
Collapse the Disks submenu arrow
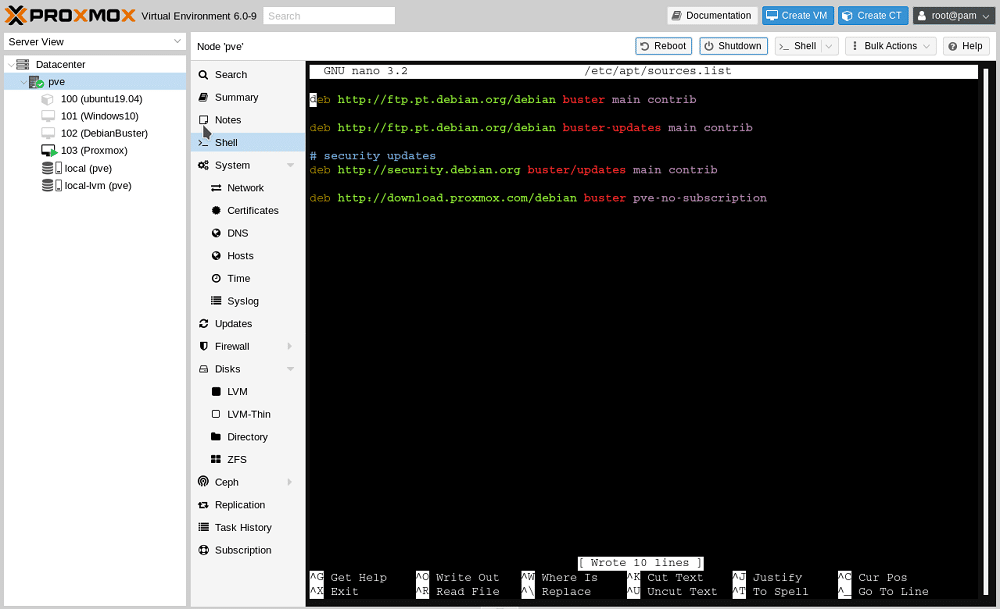[290, 369]
